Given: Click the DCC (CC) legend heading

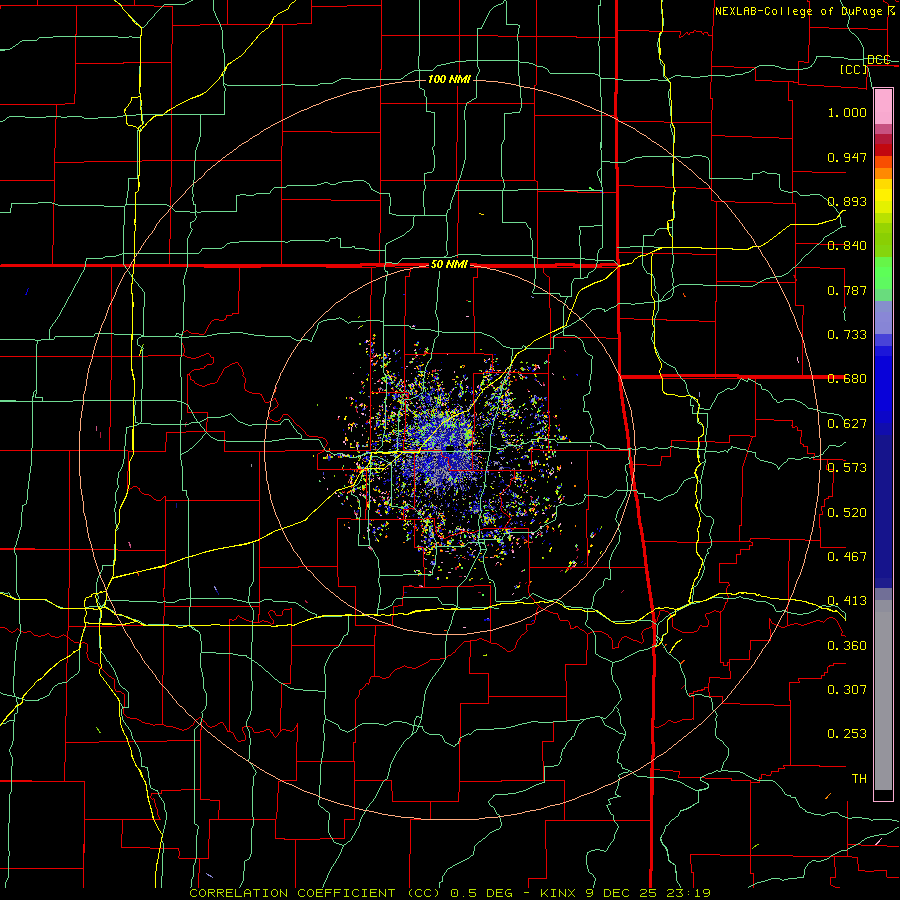Looking at the screenshot, I should click(x=866, y=64).
